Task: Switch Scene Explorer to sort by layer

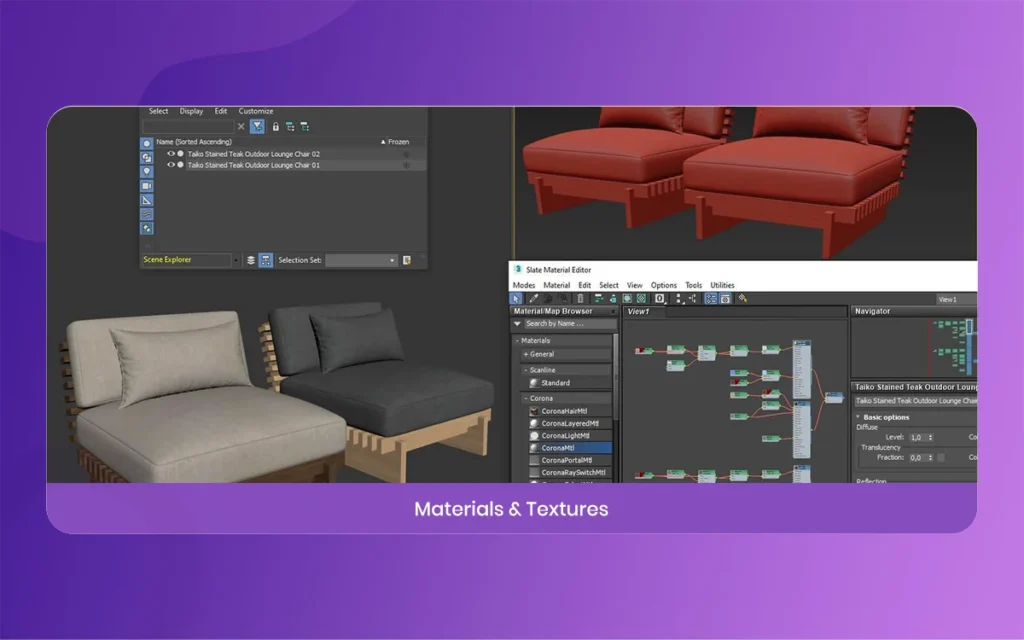Action: tap(251, 260)
